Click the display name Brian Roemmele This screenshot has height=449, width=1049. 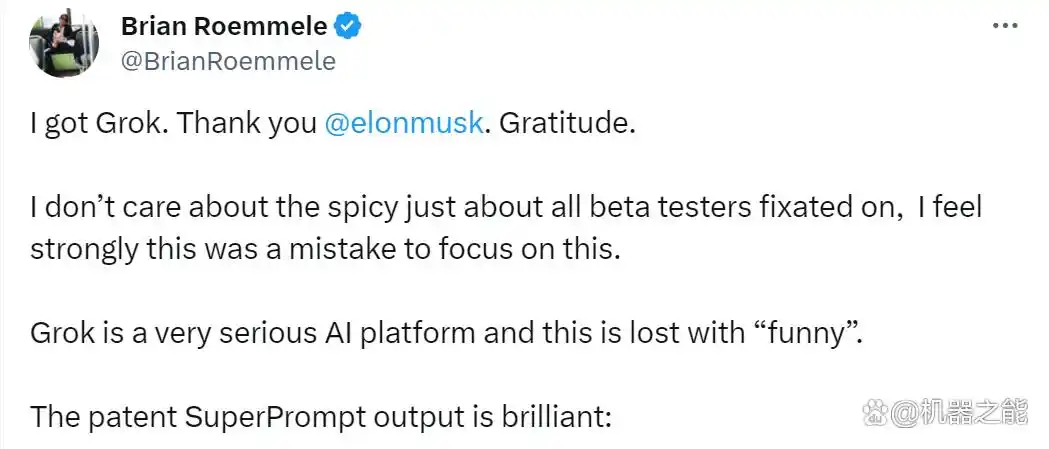[225, 27]
